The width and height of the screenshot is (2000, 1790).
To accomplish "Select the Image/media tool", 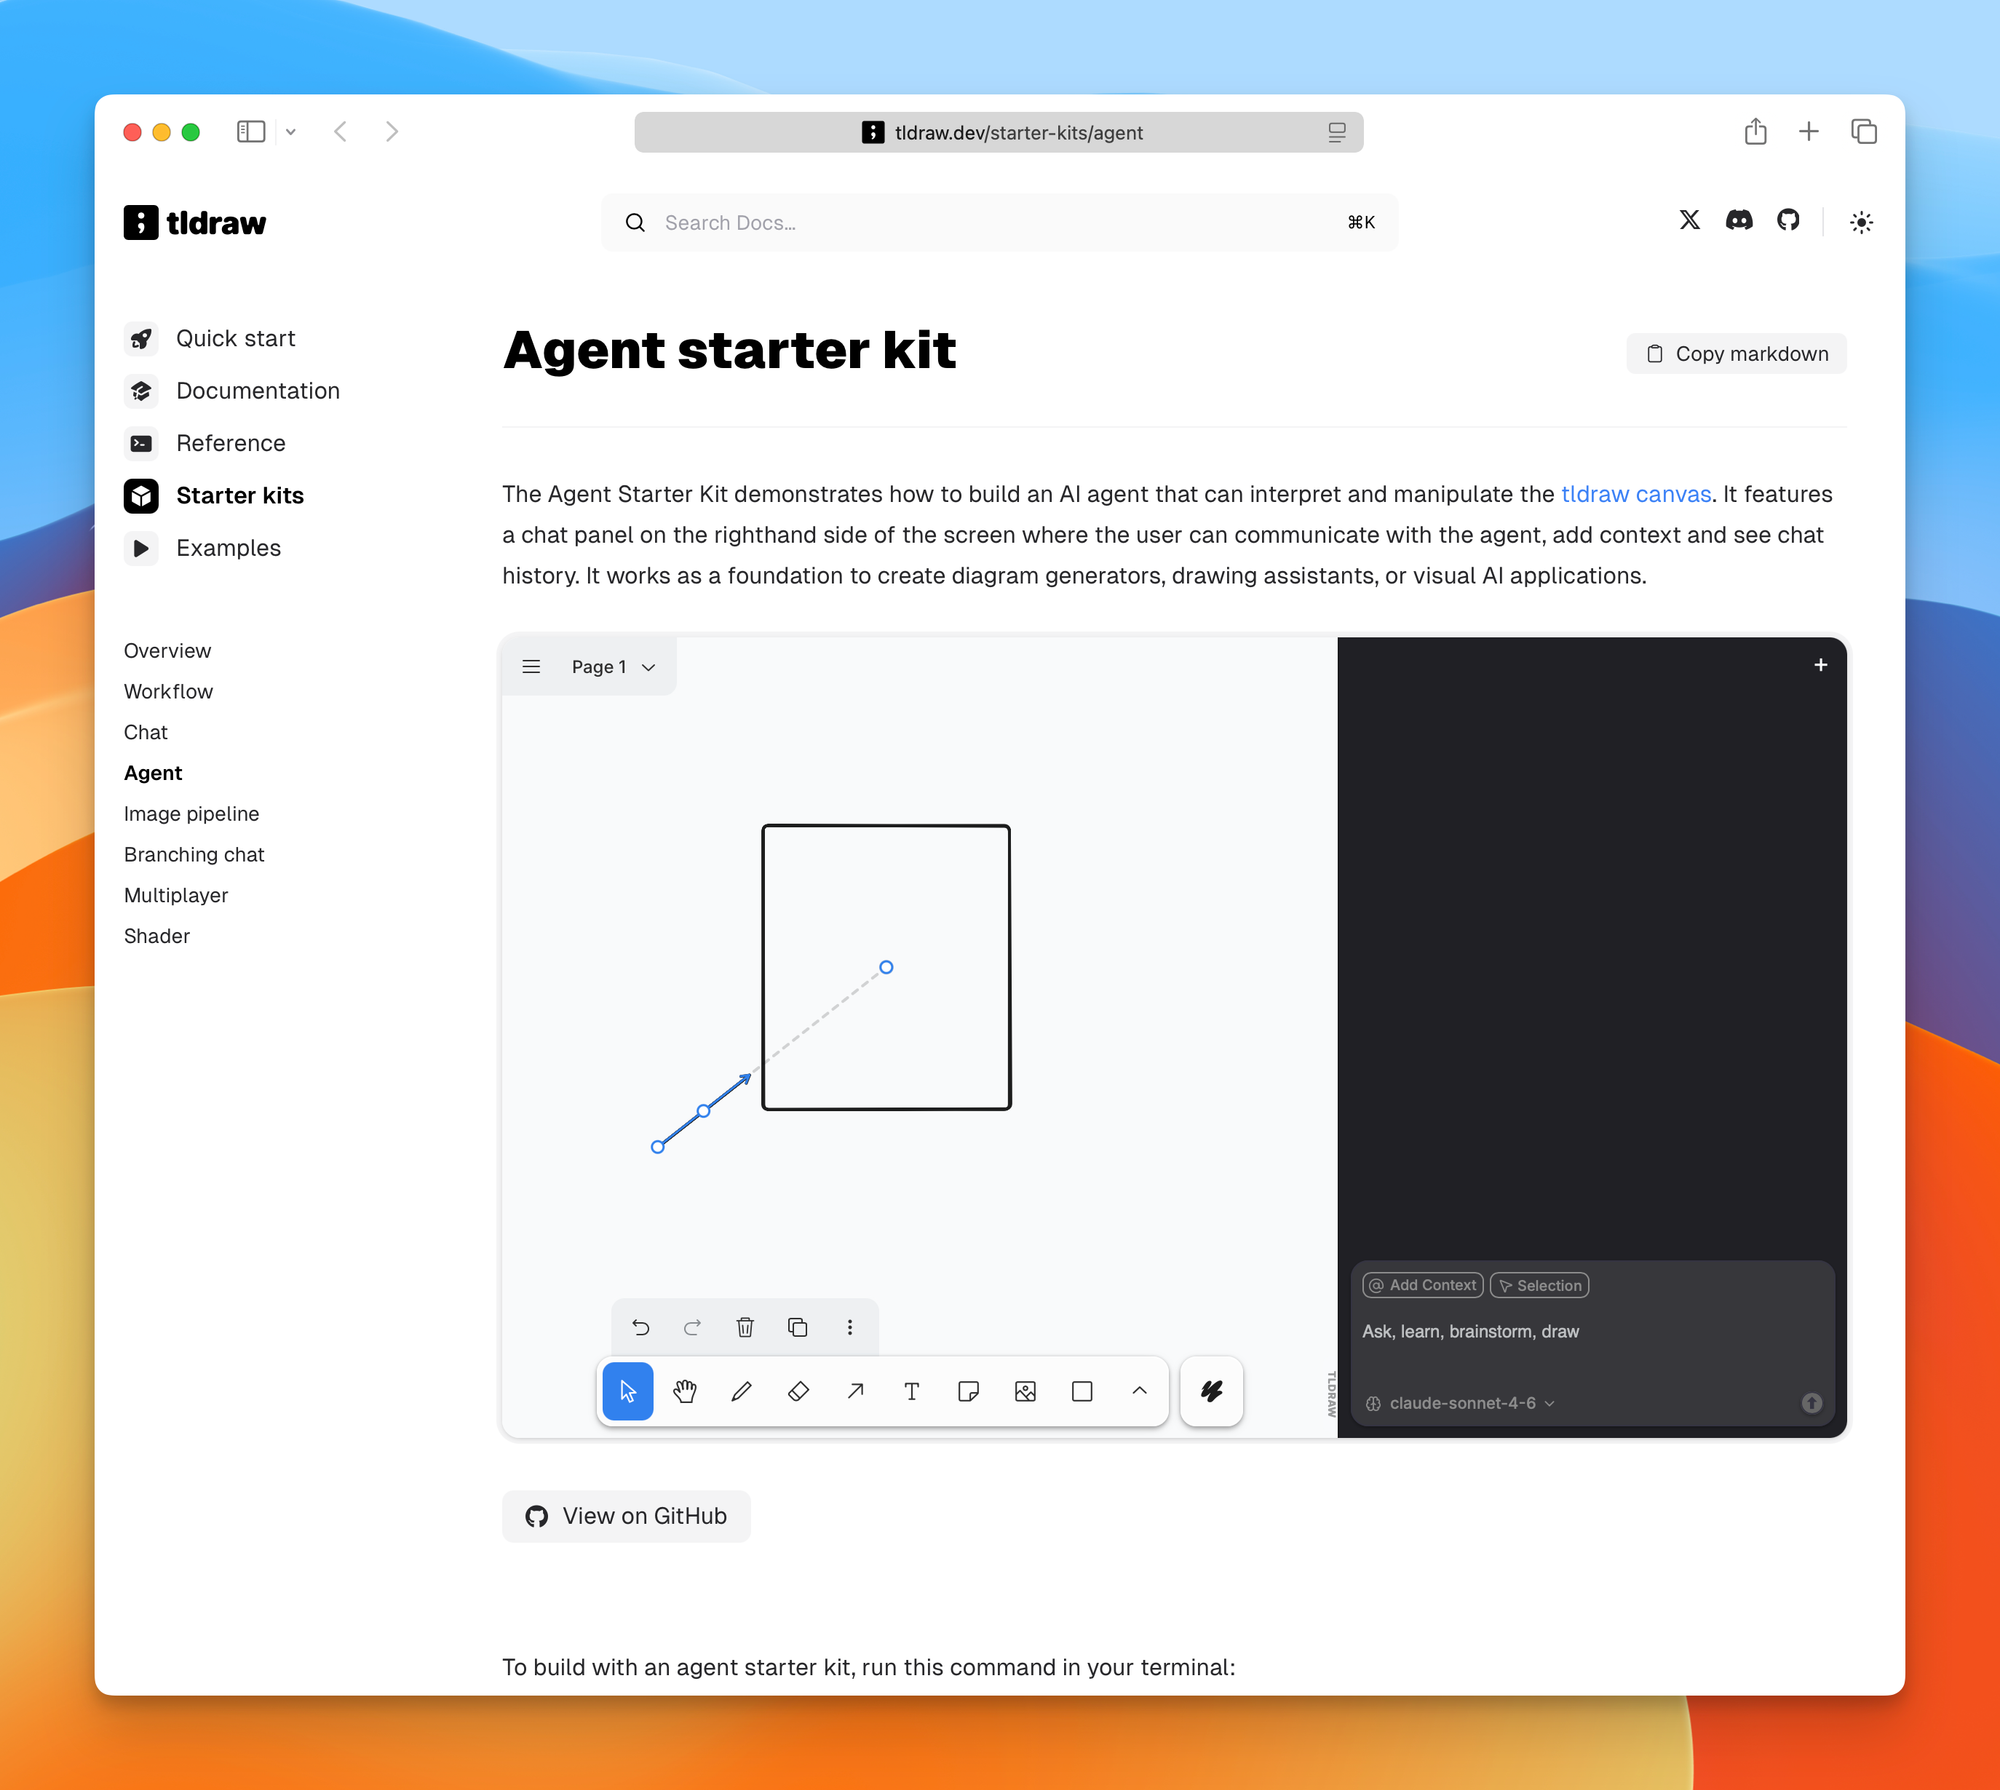I will [x=1025, y=1390].
